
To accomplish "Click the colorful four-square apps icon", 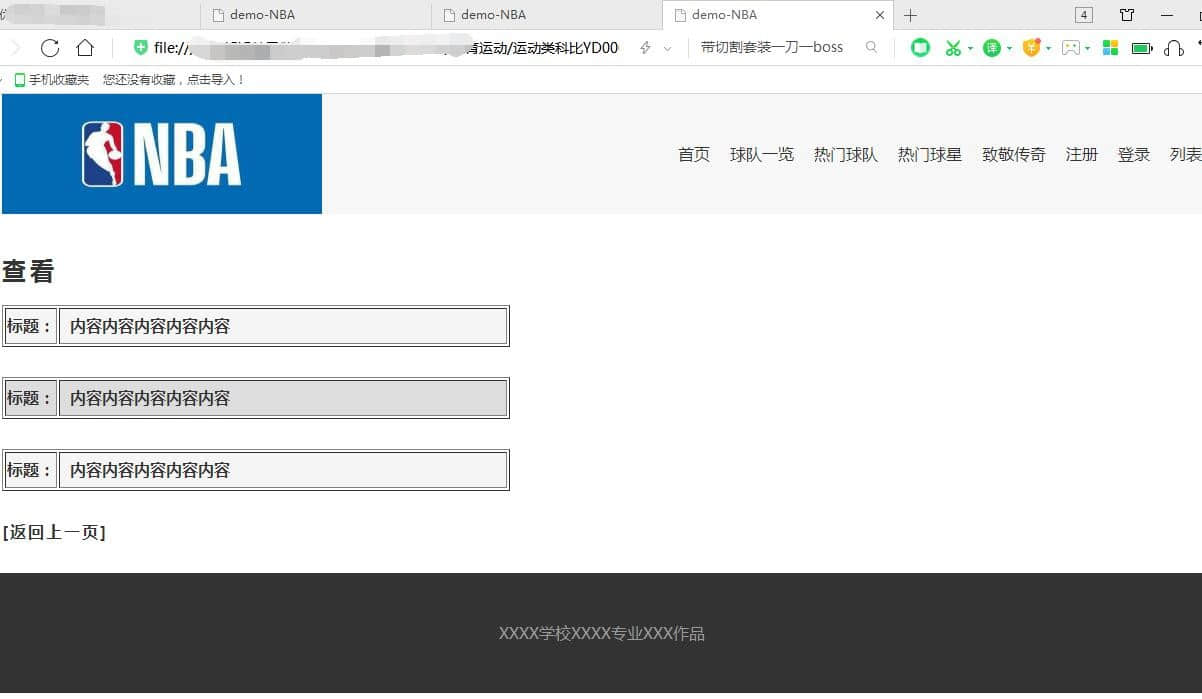I will pyautogui.click(x=1110, y=48).
